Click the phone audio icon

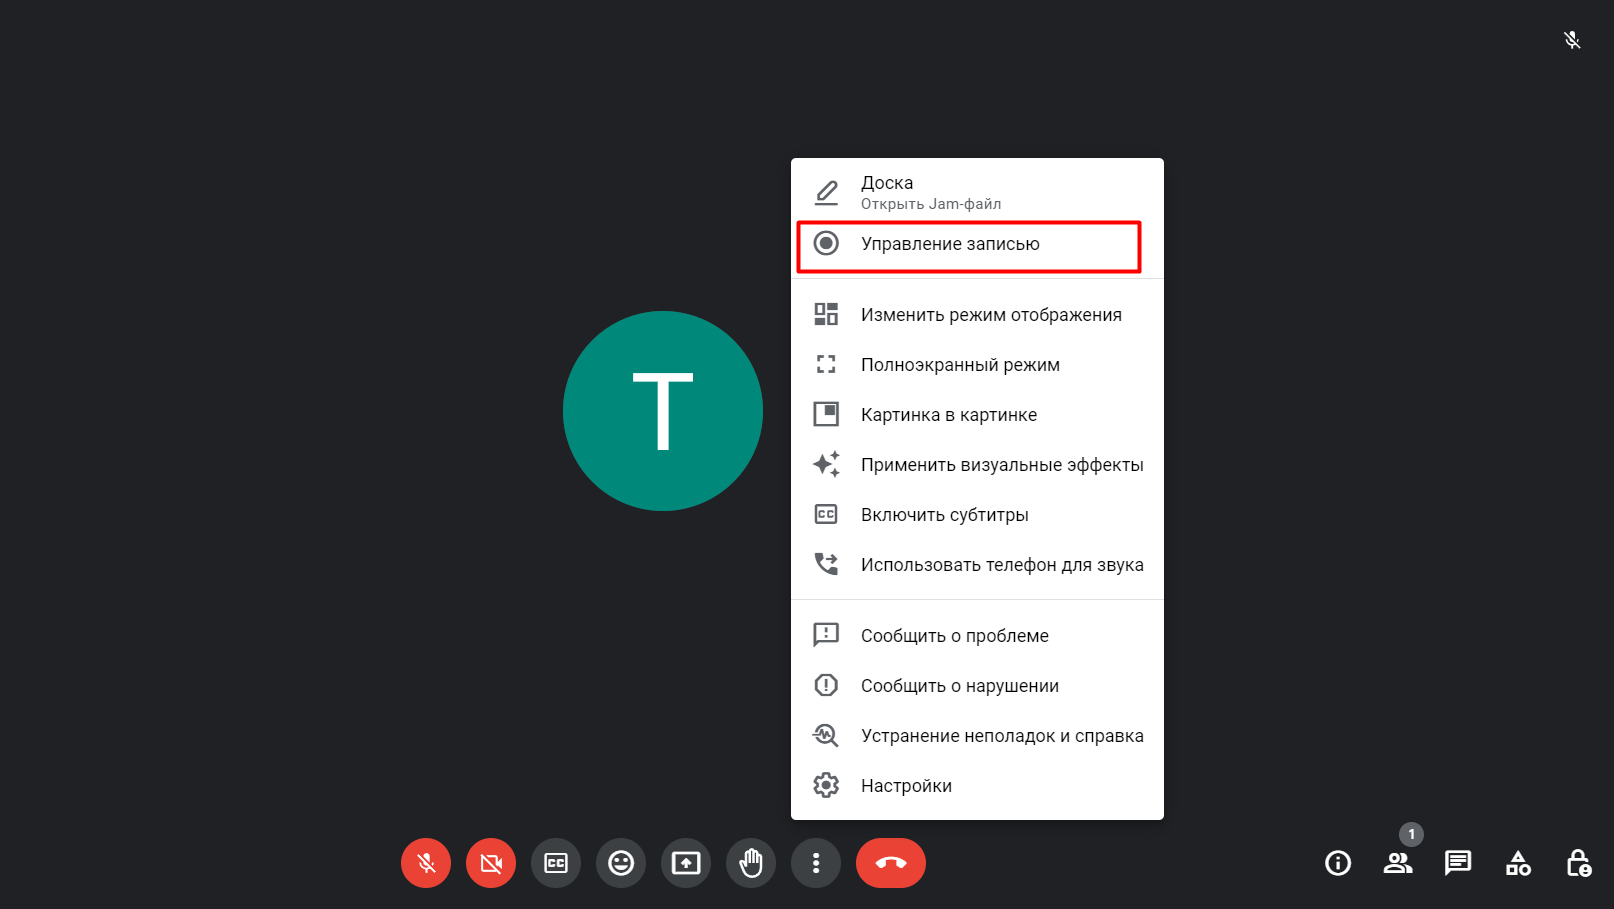point(826,564)
